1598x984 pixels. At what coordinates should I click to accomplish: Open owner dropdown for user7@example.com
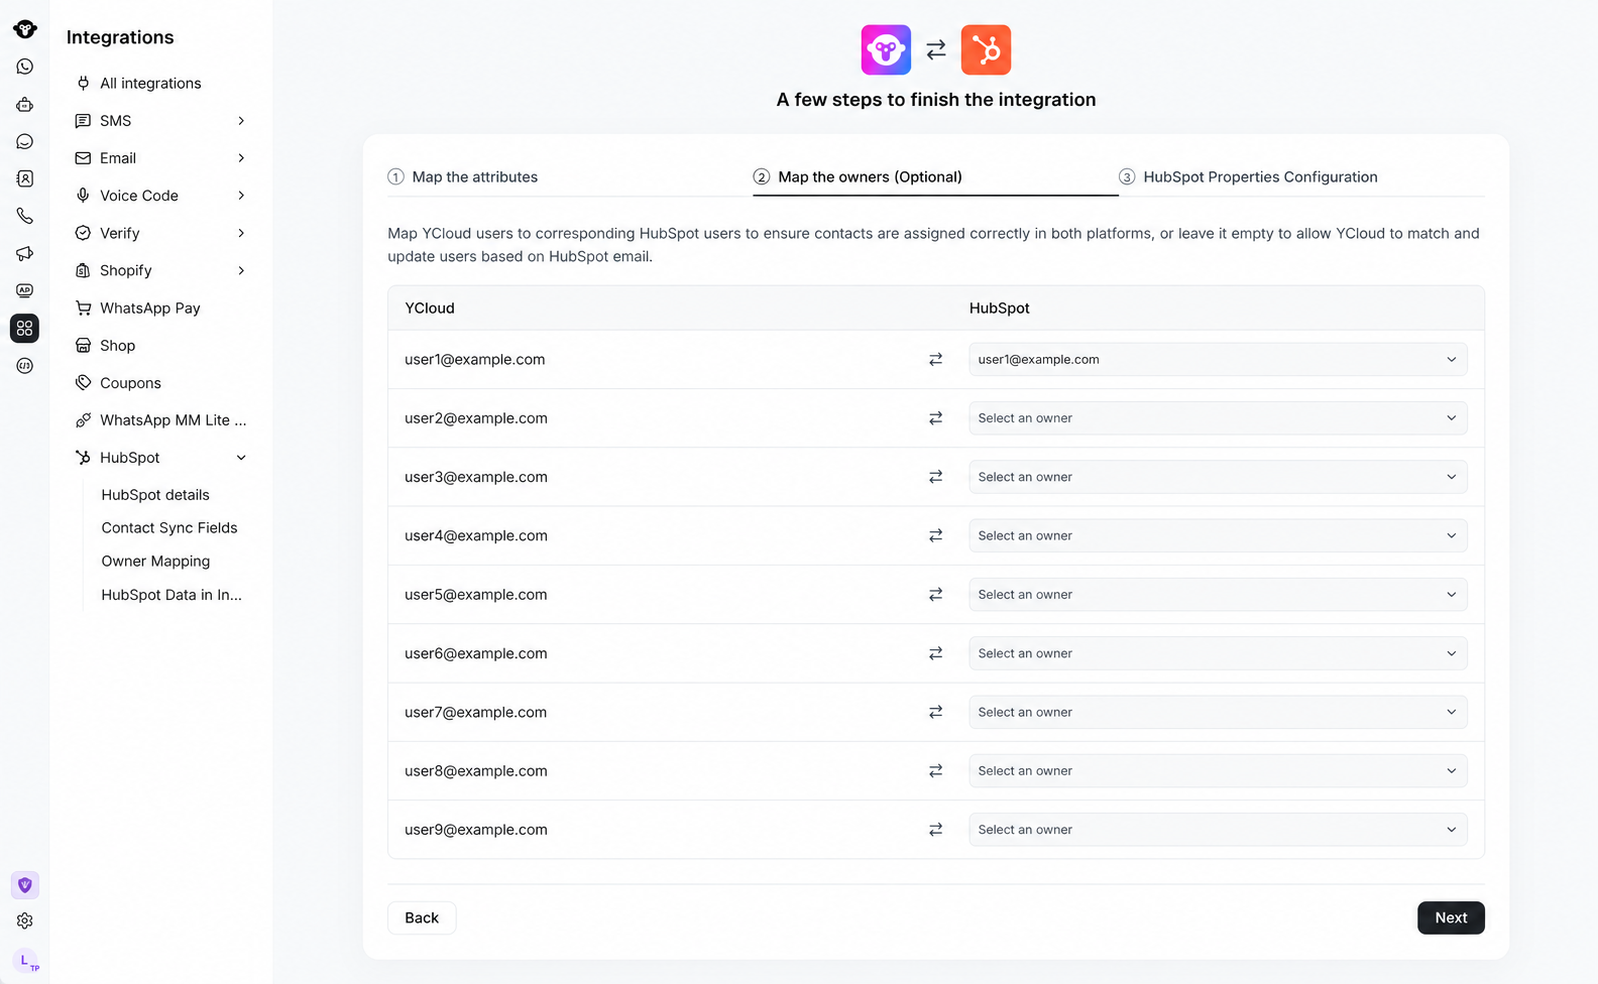point(1218,712)
